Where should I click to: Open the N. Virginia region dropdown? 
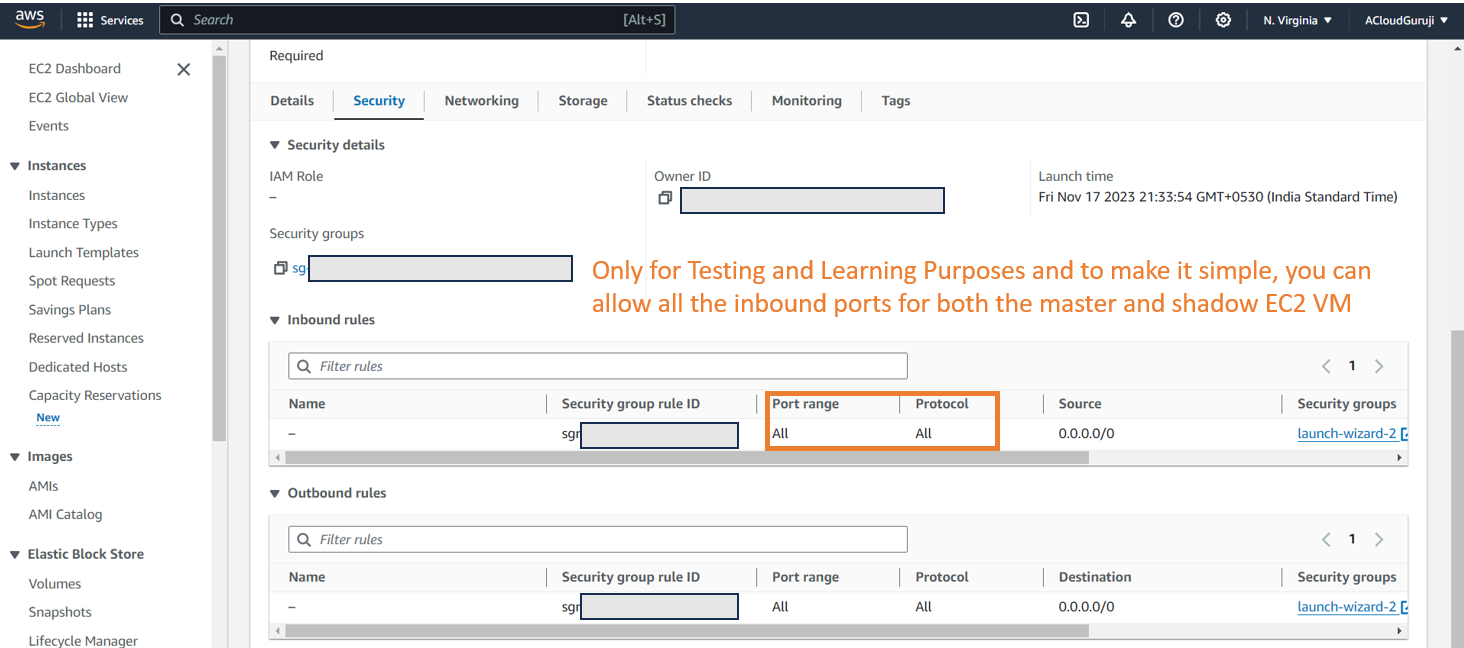1297,20
